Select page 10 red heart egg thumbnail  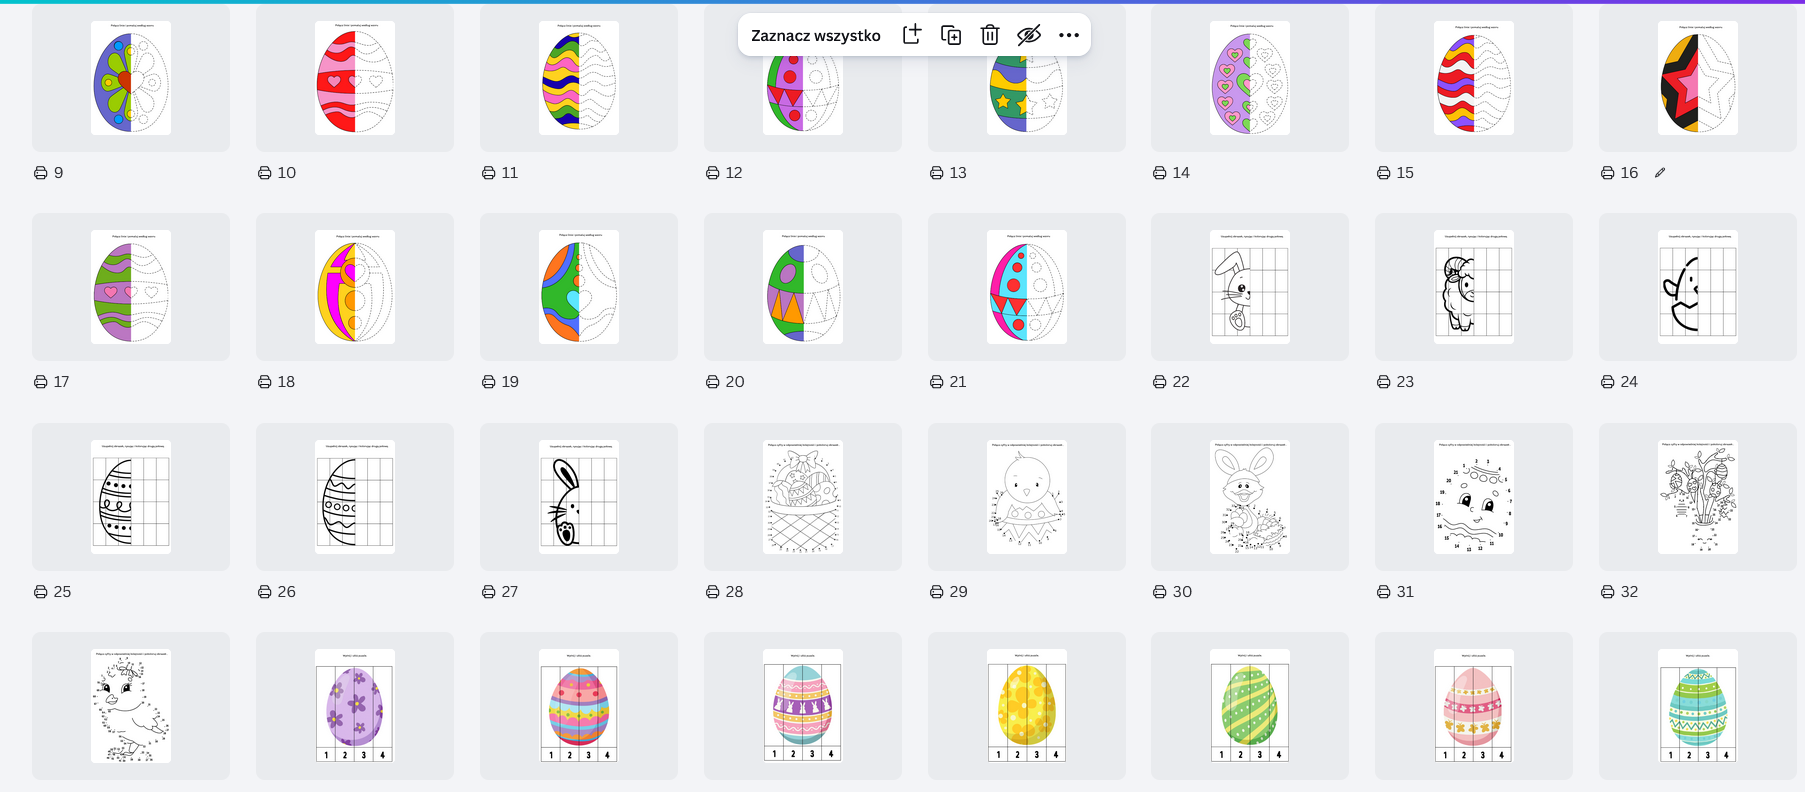[355, 79]
